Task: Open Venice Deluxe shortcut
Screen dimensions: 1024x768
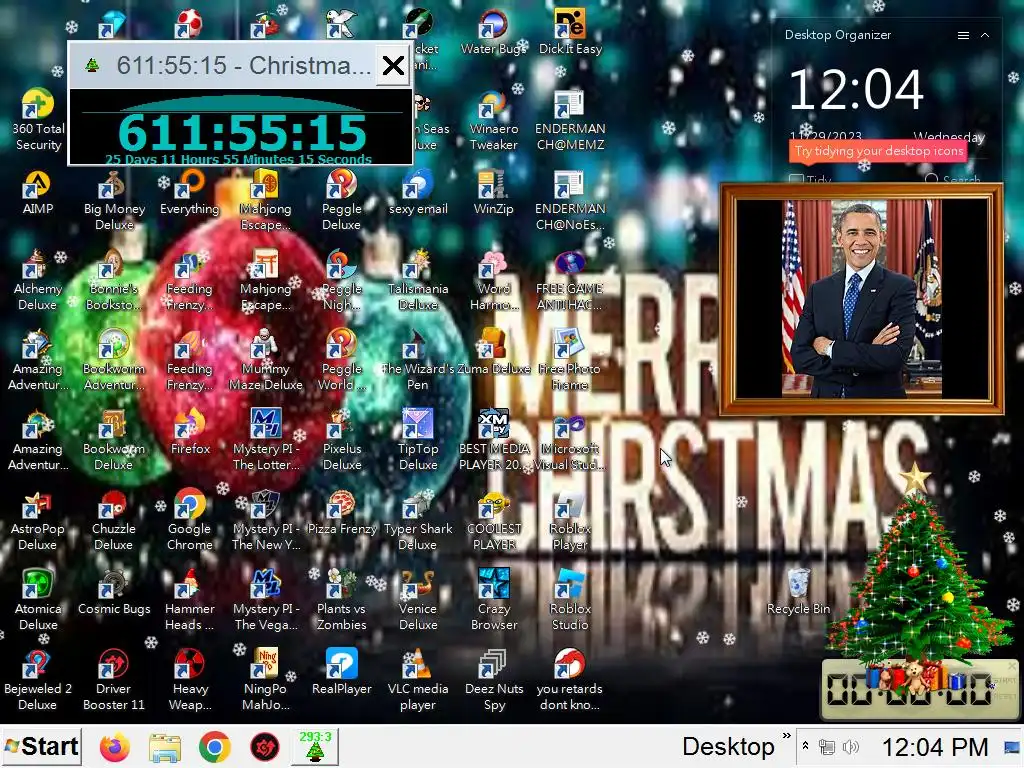Action: click(418, 600)
